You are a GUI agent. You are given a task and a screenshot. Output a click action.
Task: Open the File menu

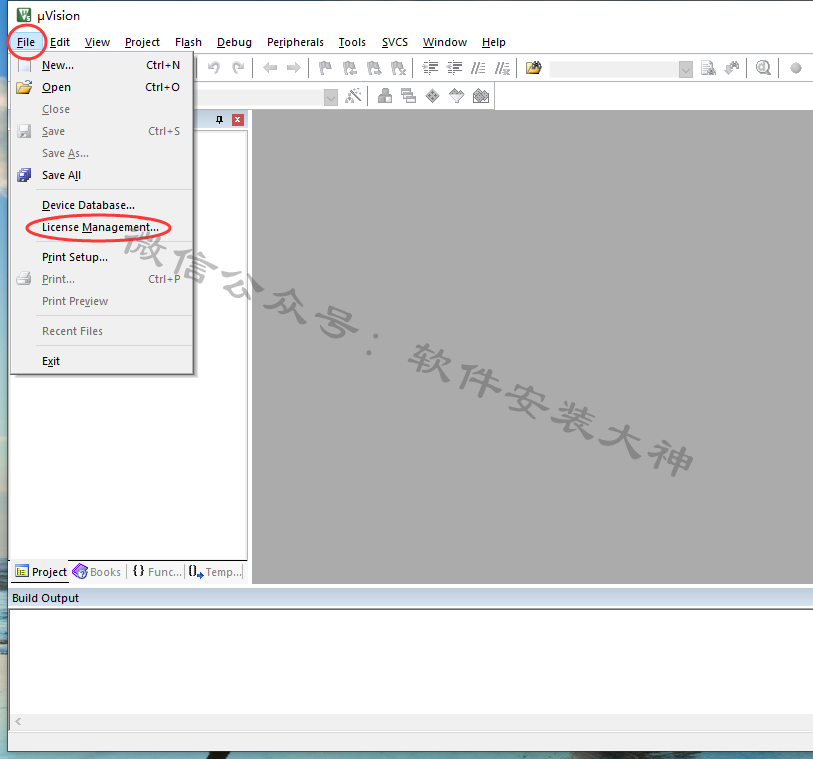click(x=26, y=42)
